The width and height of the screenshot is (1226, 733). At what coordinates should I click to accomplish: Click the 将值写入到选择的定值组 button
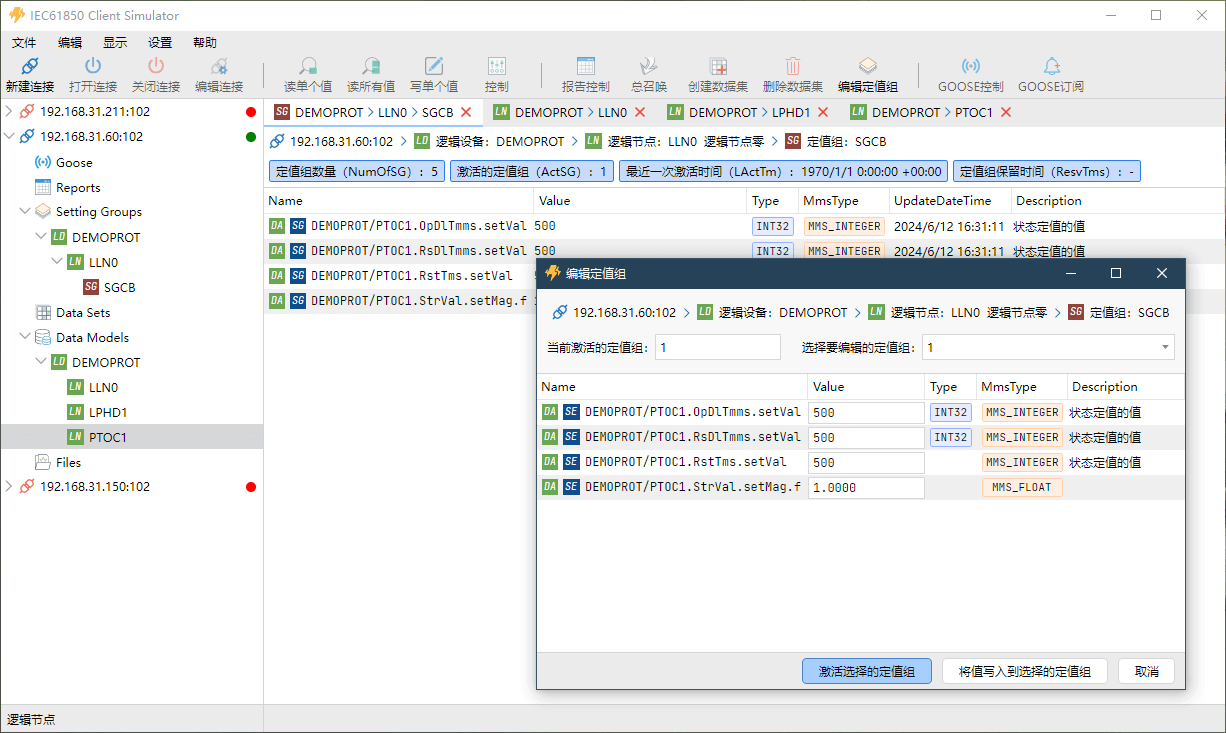[x=1025, y=672]
